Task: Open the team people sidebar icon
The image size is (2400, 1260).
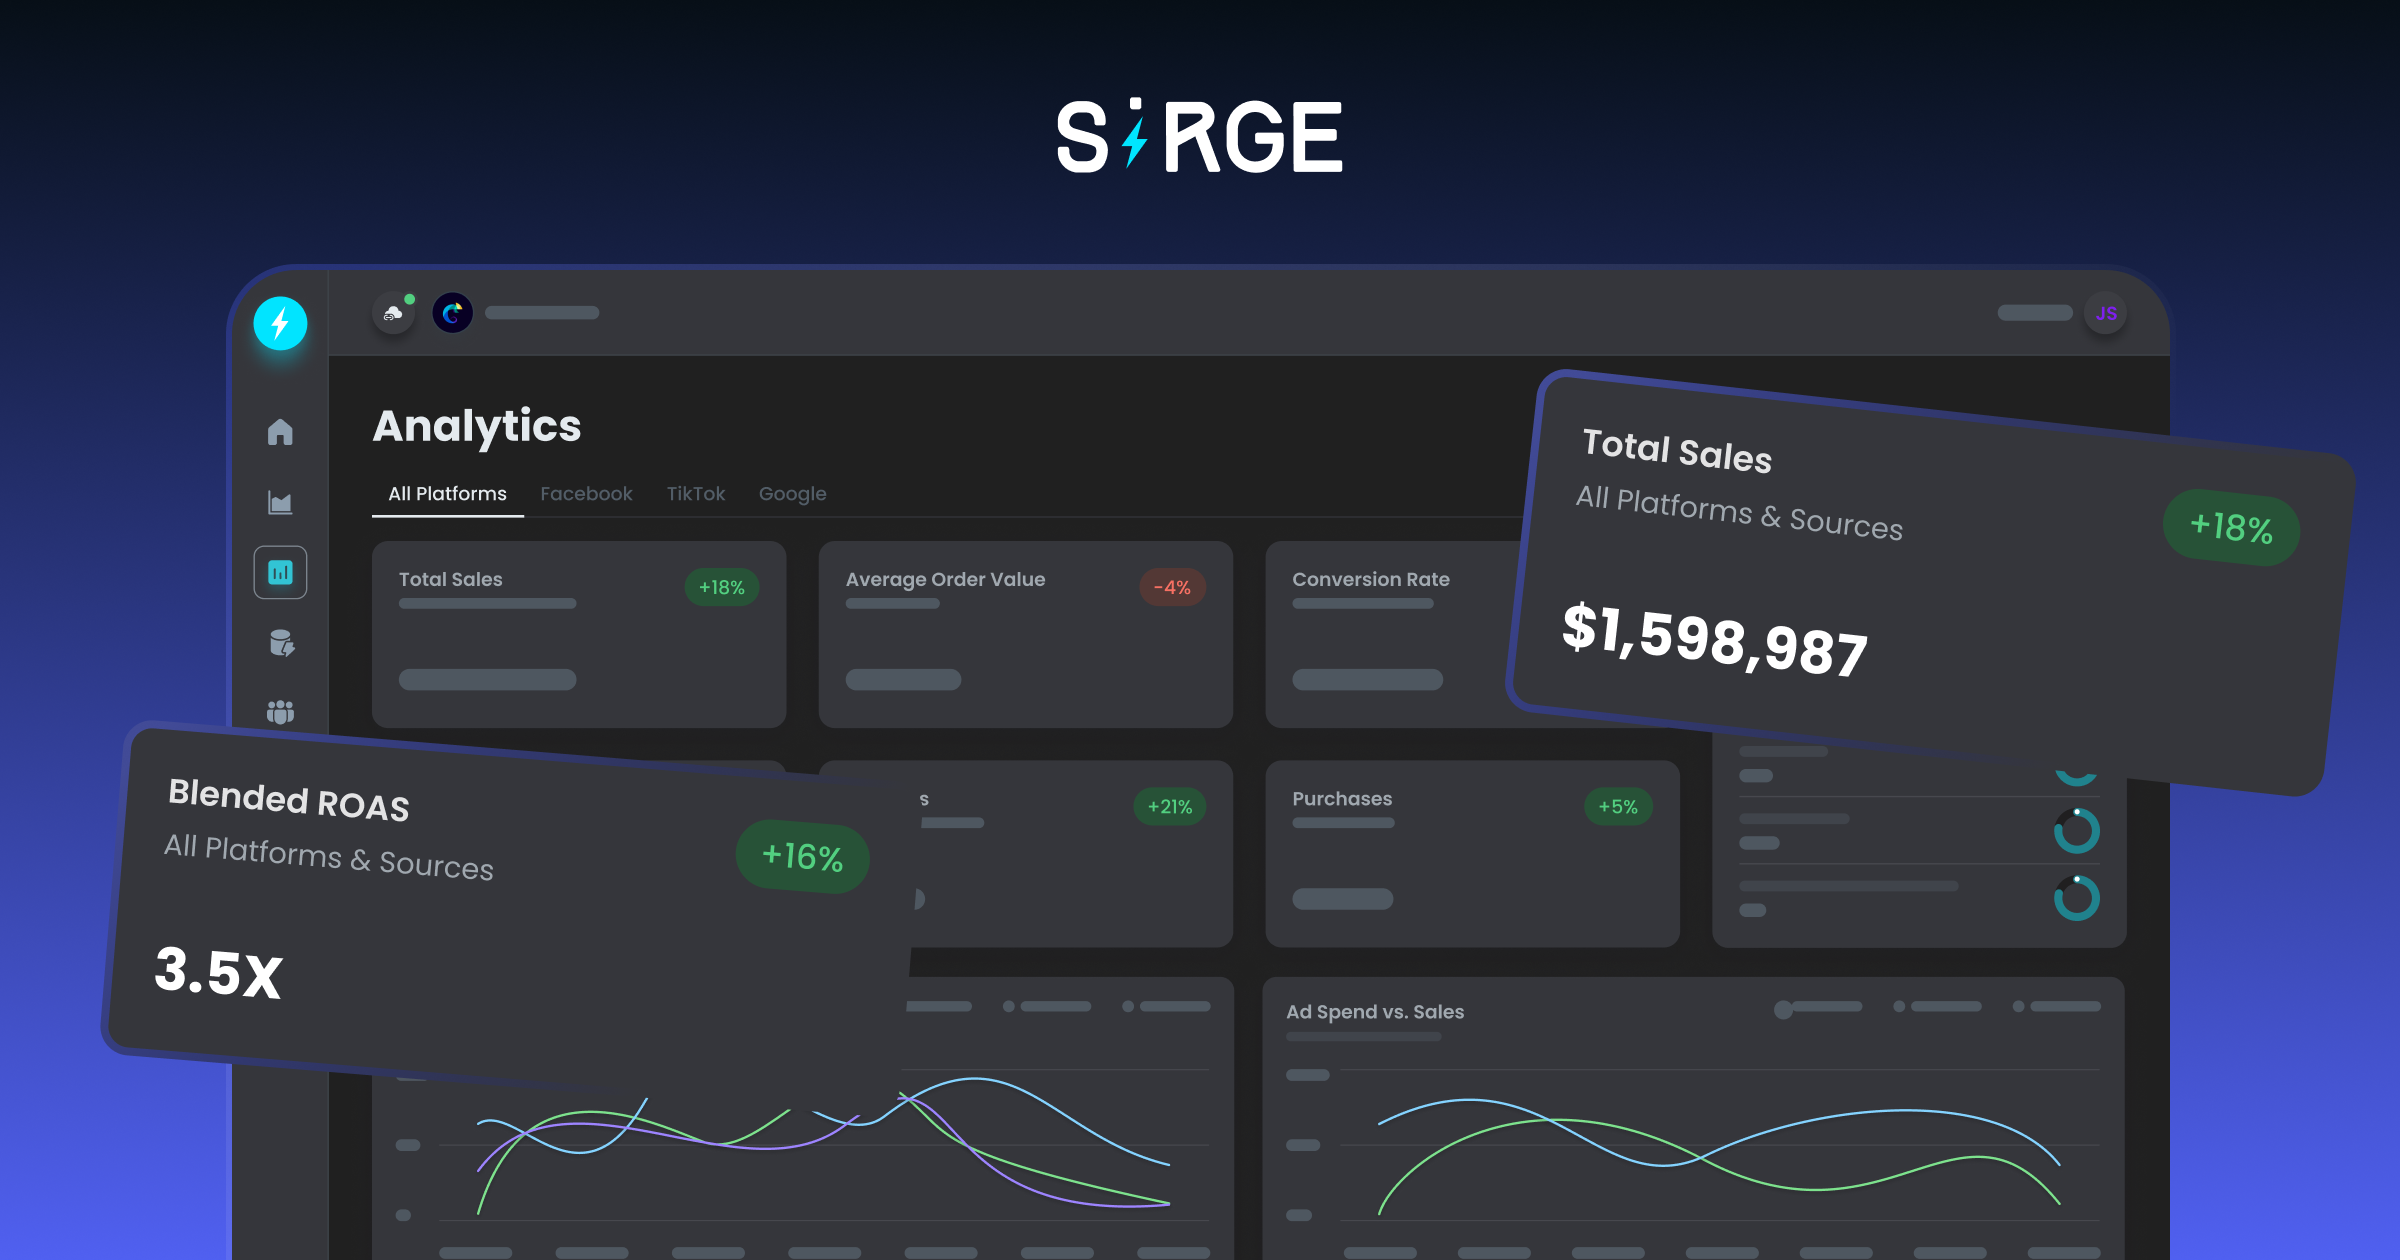Action: (280, 711)
